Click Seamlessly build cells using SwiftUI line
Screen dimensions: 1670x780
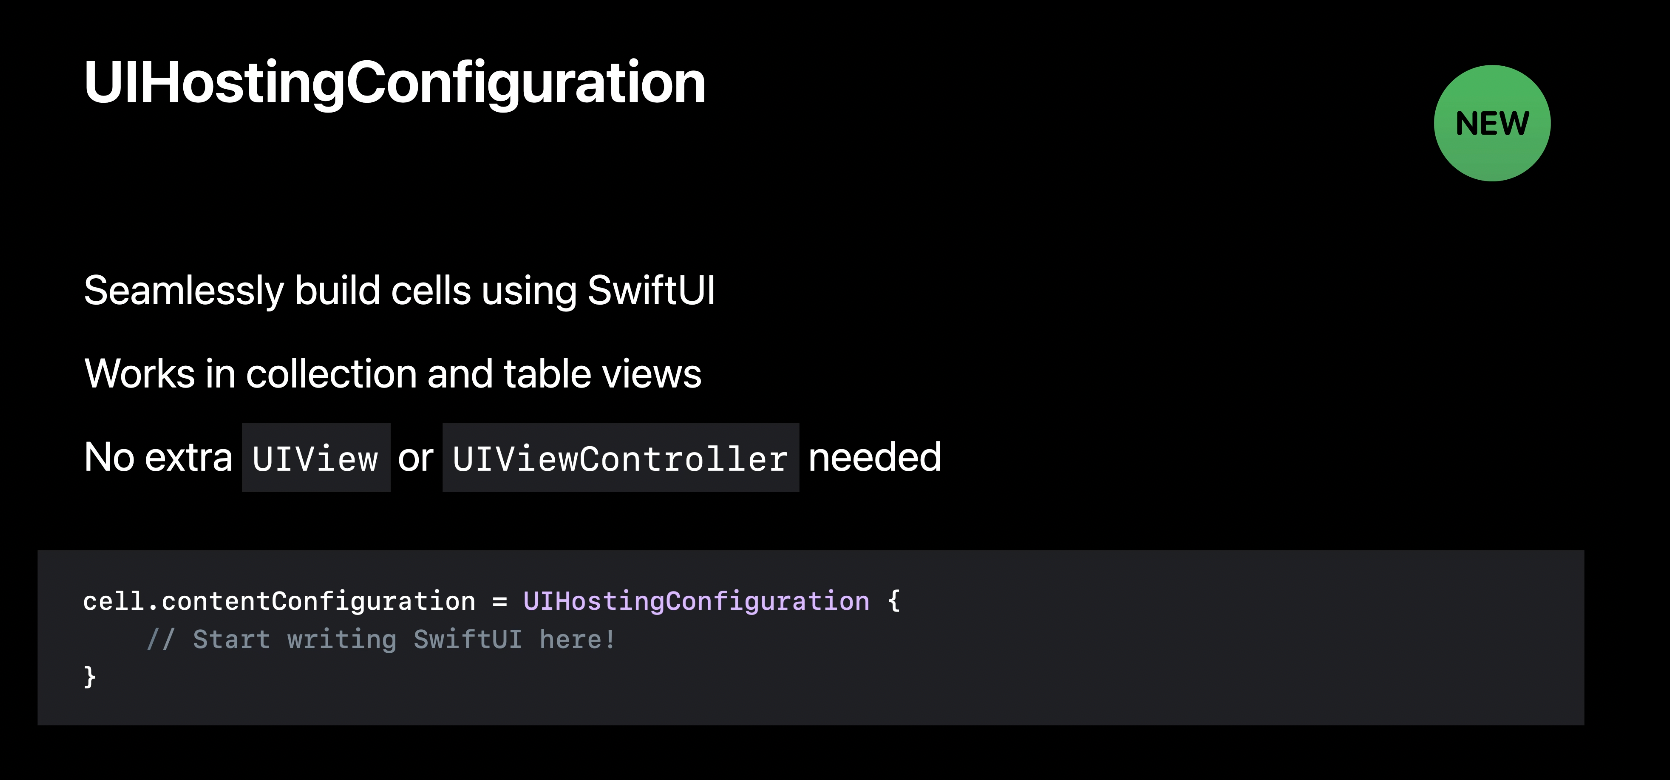point(400,291)
